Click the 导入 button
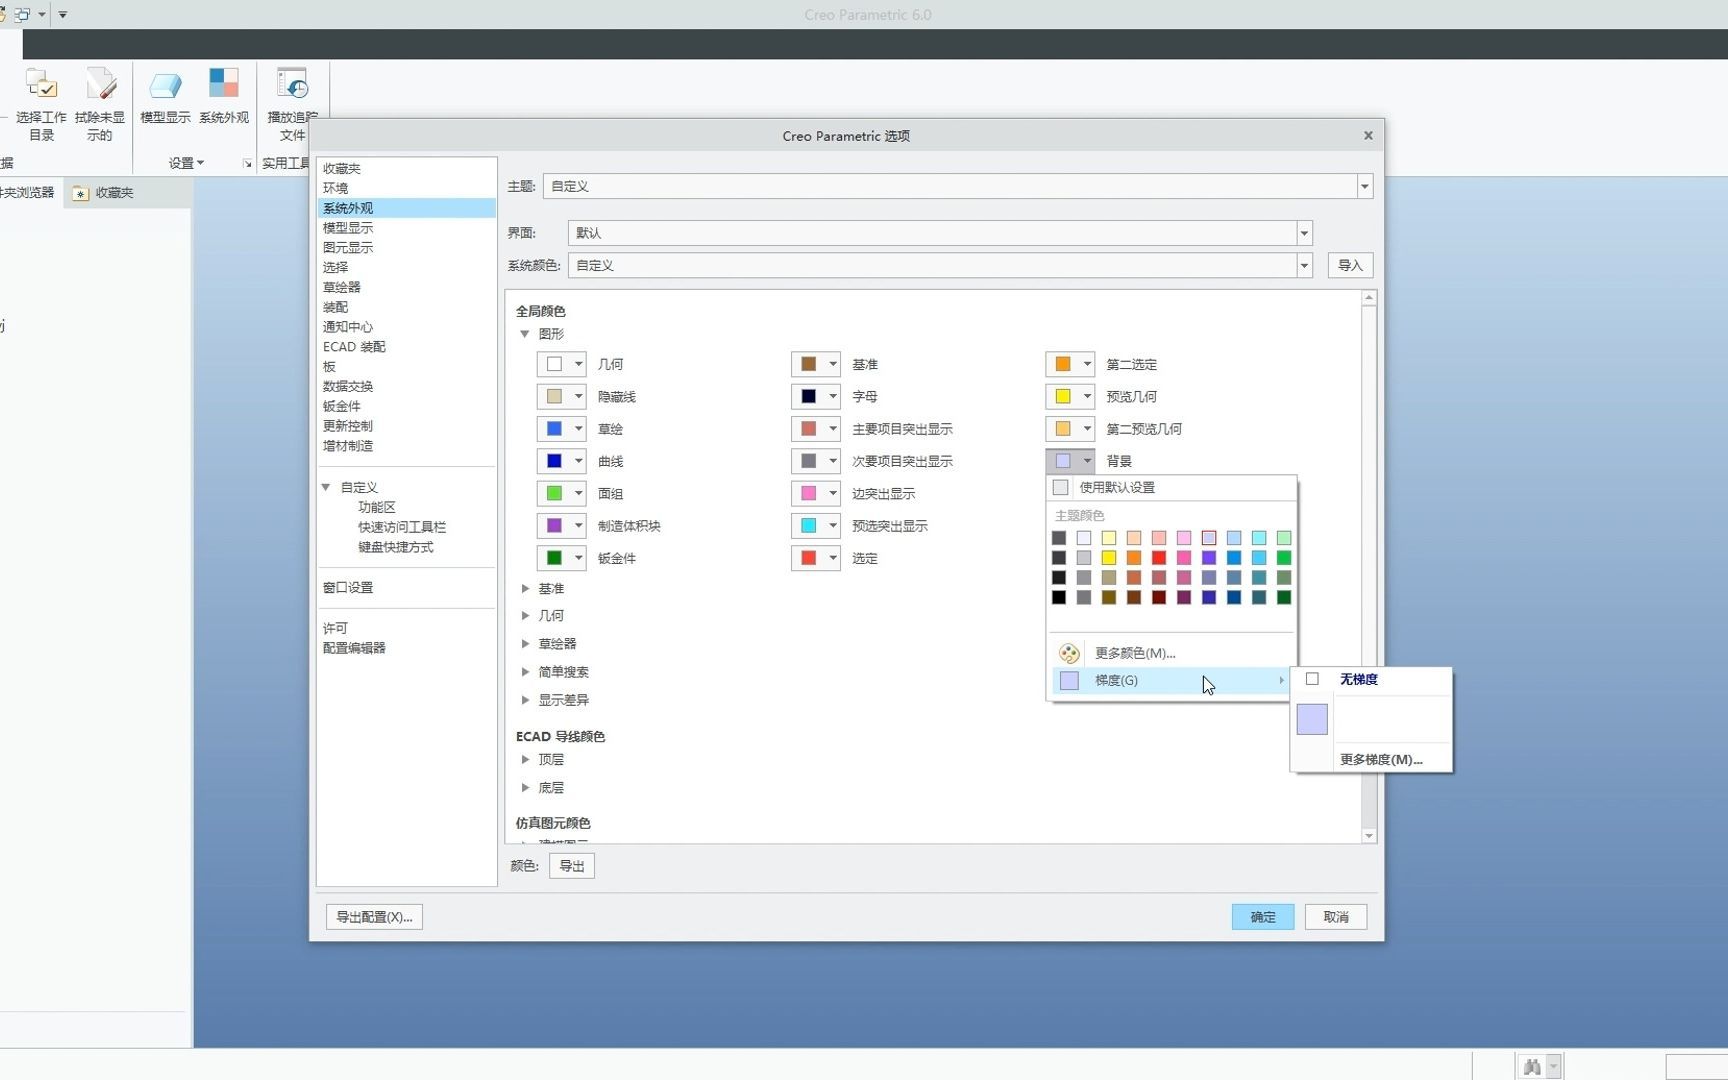 click(1350, 265)
